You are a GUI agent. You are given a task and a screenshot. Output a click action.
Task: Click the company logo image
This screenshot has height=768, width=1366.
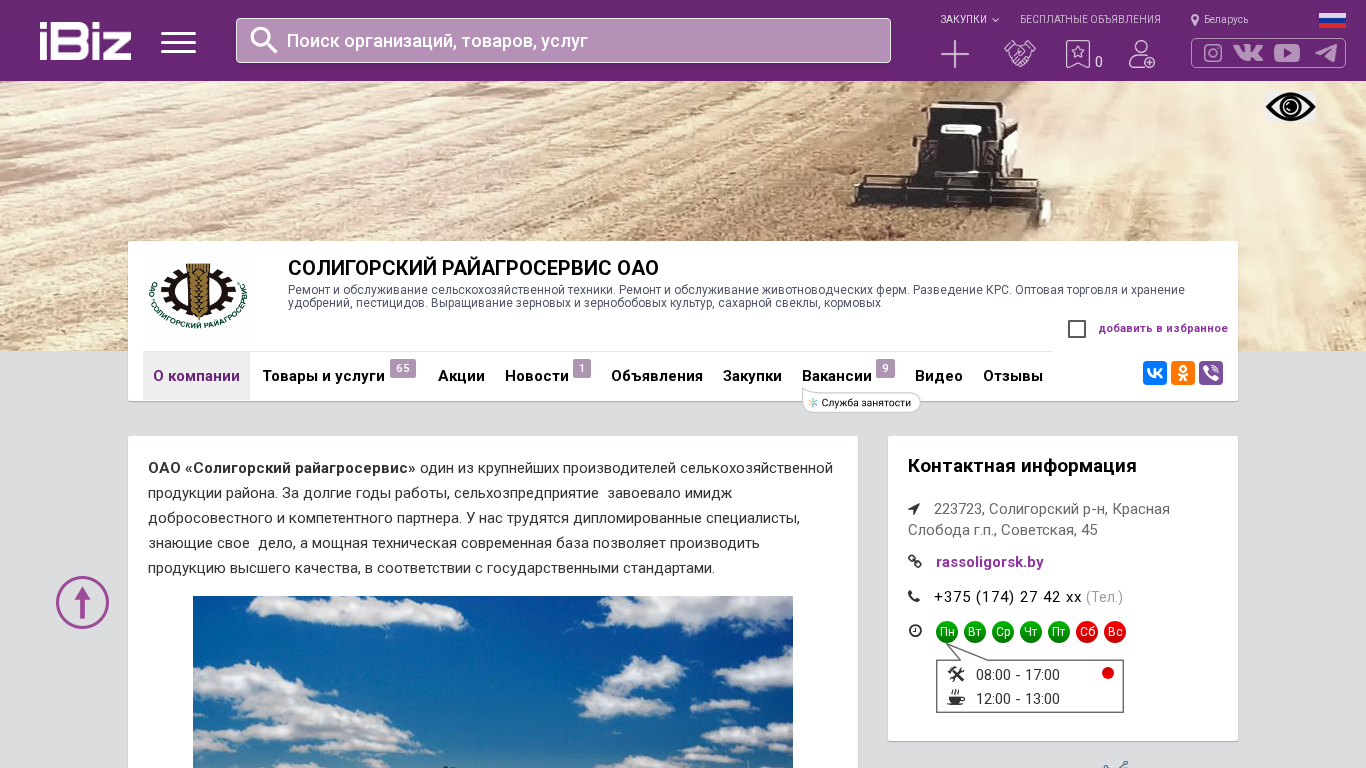tap(197, 296)
